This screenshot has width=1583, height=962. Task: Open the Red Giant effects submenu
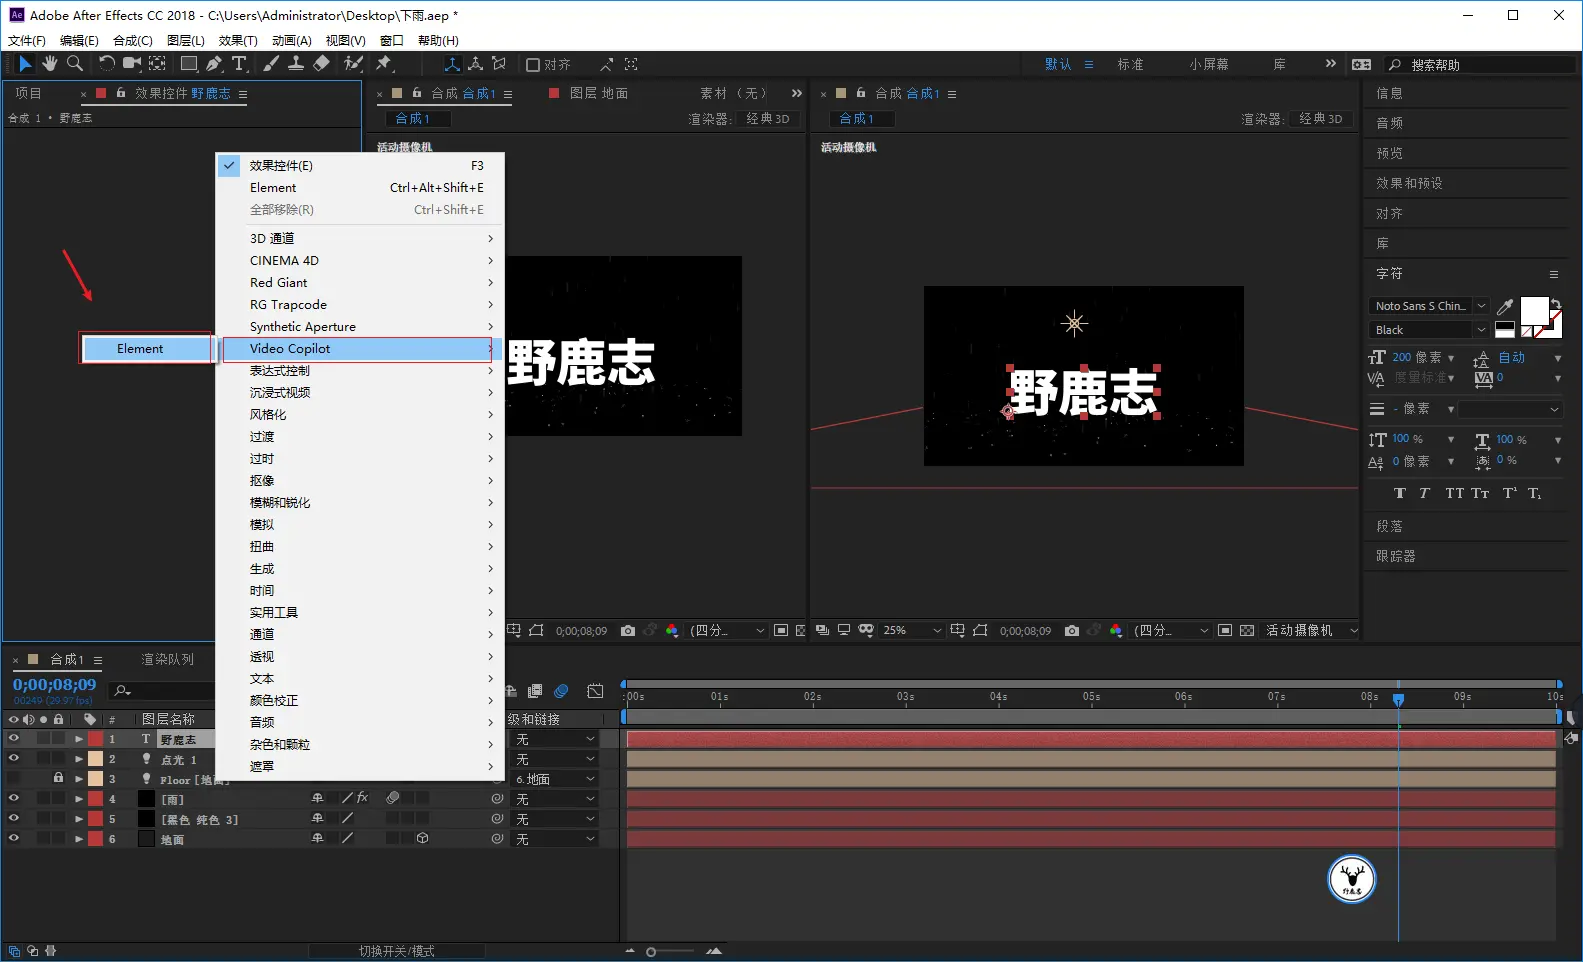pyautogui.click(x=360, y=283)
